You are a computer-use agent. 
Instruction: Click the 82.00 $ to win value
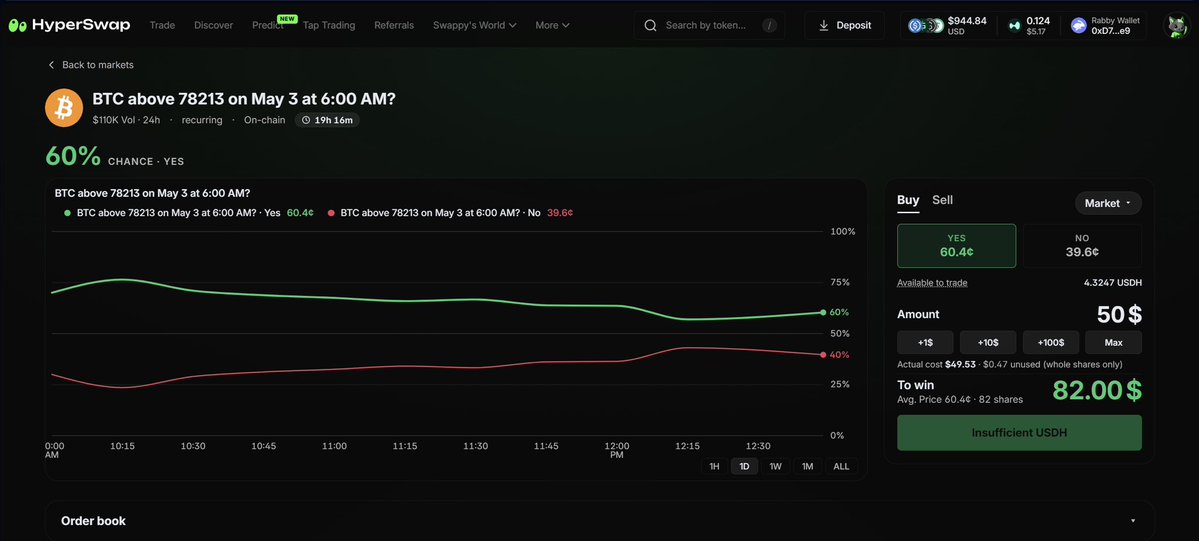point(1097,390)
